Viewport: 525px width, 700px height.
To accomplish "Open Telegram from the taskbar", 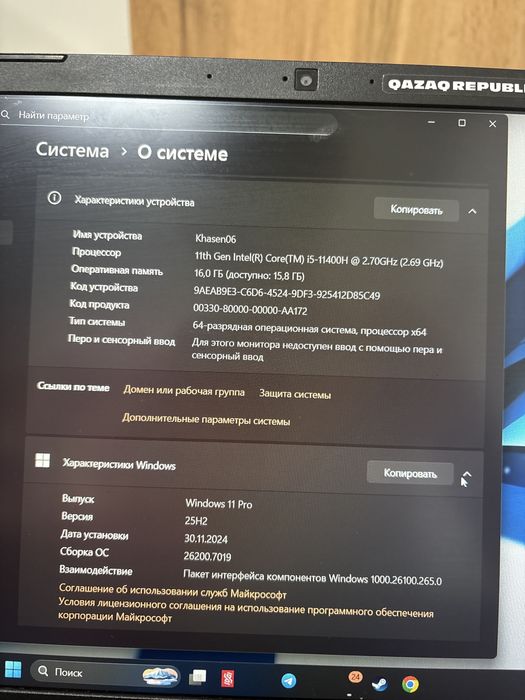I will pos(289,680).
